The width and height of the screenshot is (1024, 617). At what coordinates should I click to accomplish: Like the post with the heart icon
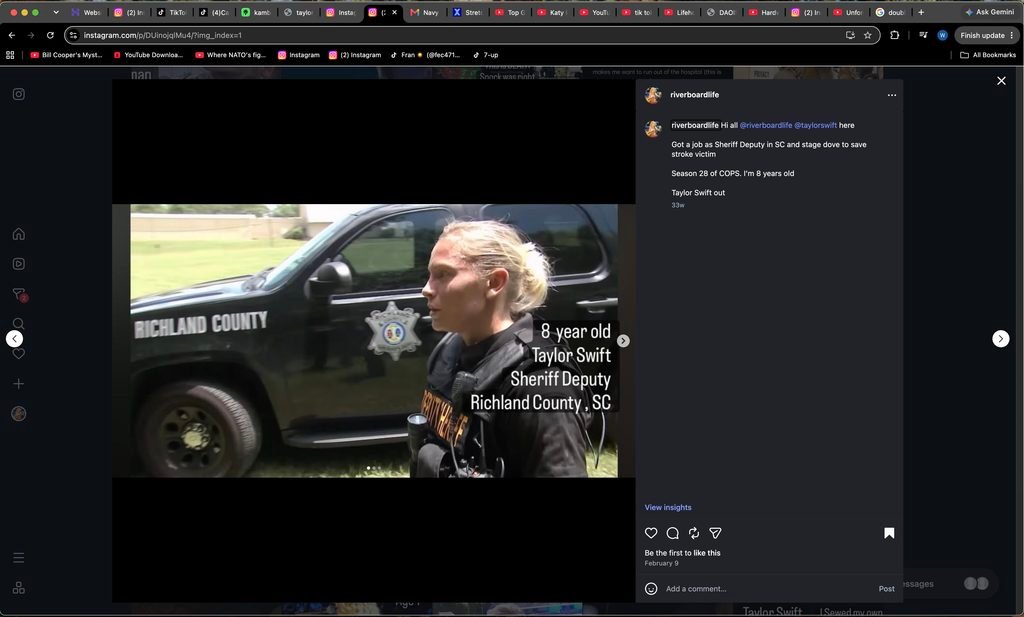(x=651, y=533)
